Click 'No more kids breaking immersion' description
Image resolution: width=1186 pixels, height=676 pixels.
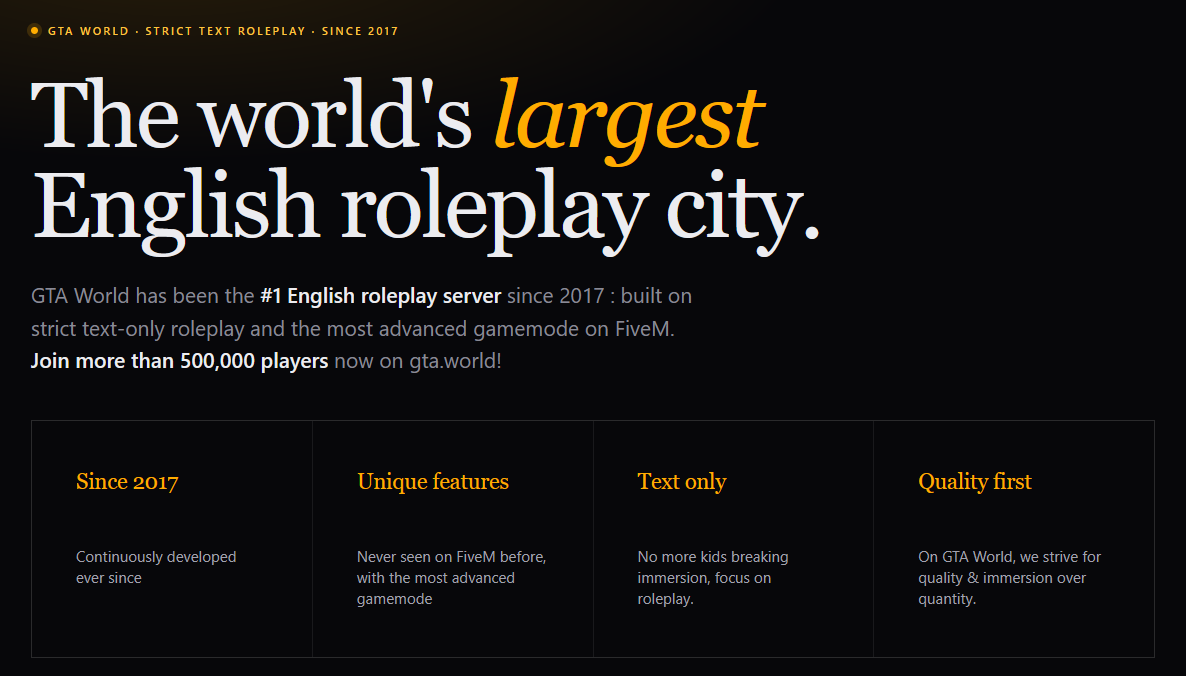tap(713, 578)
